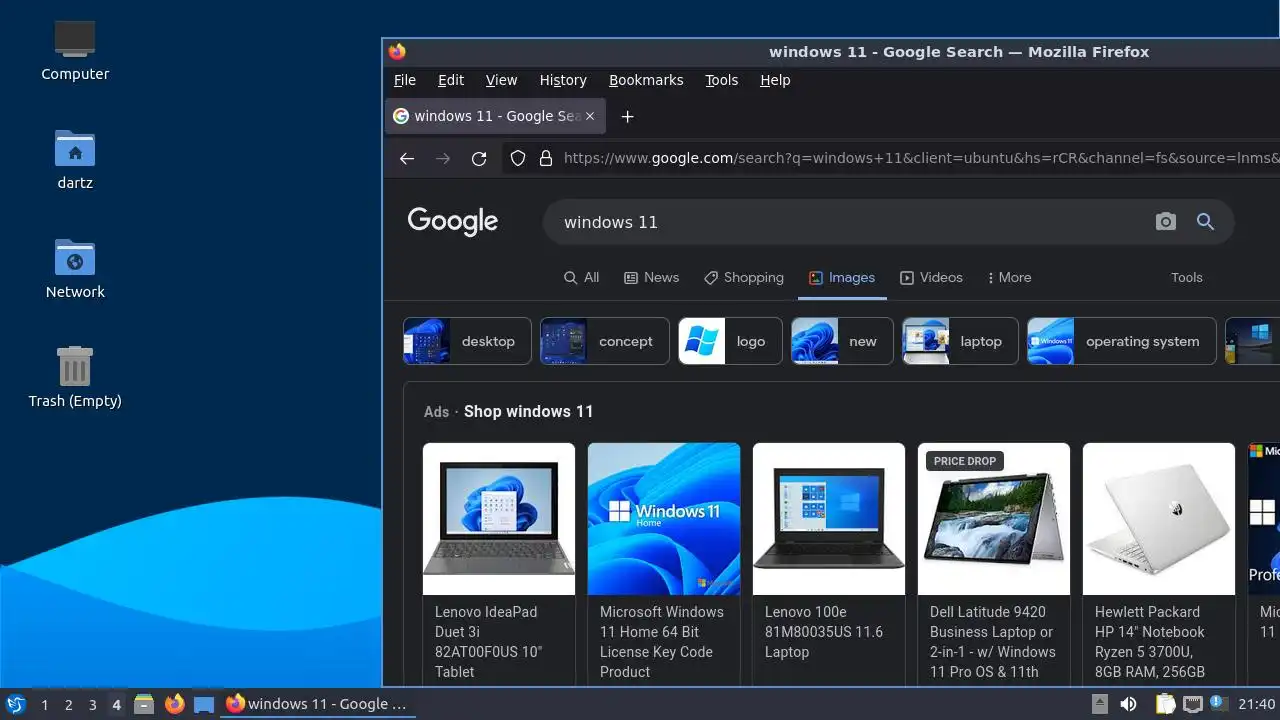Image resolution: width=1280 pixels, height=720 pixels.
Task: Open the Bookmarks menu
Action: tap(646, 80)
